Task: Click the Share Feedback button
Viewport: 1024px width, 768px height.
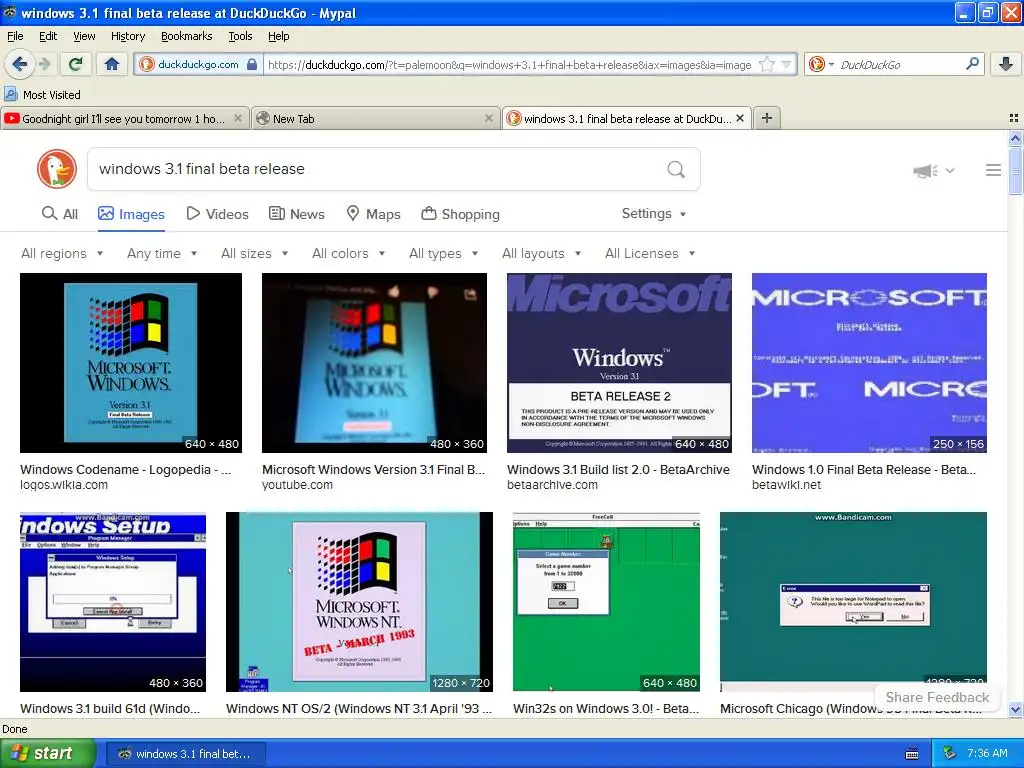Action: [x=937, y=697]
